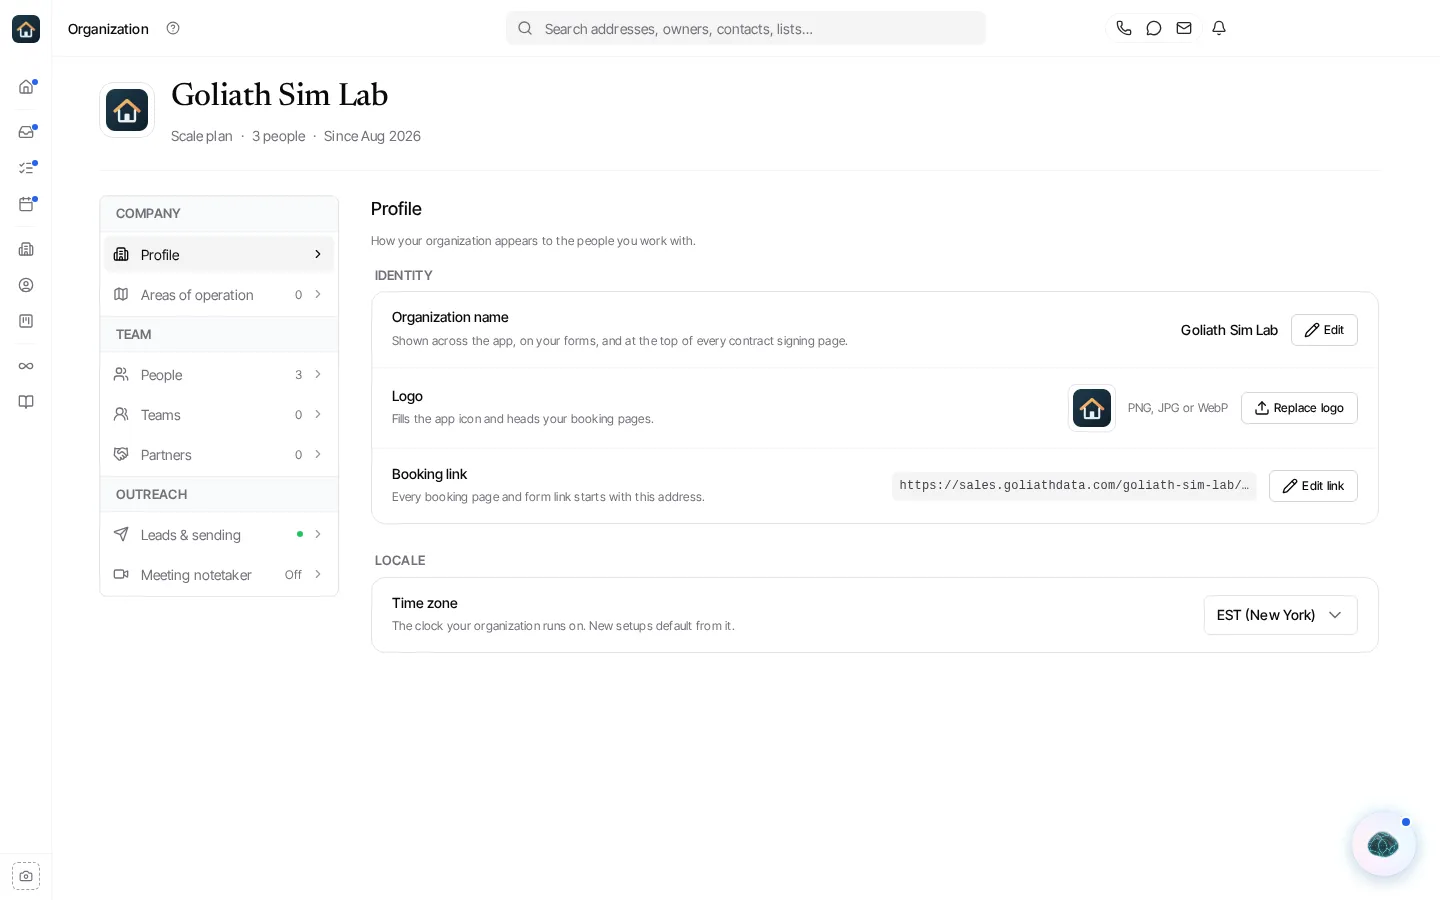Screen dimensions: 1440x900
Task: Click the 'Scale plan' text under the title
Action: pos(202,136)
